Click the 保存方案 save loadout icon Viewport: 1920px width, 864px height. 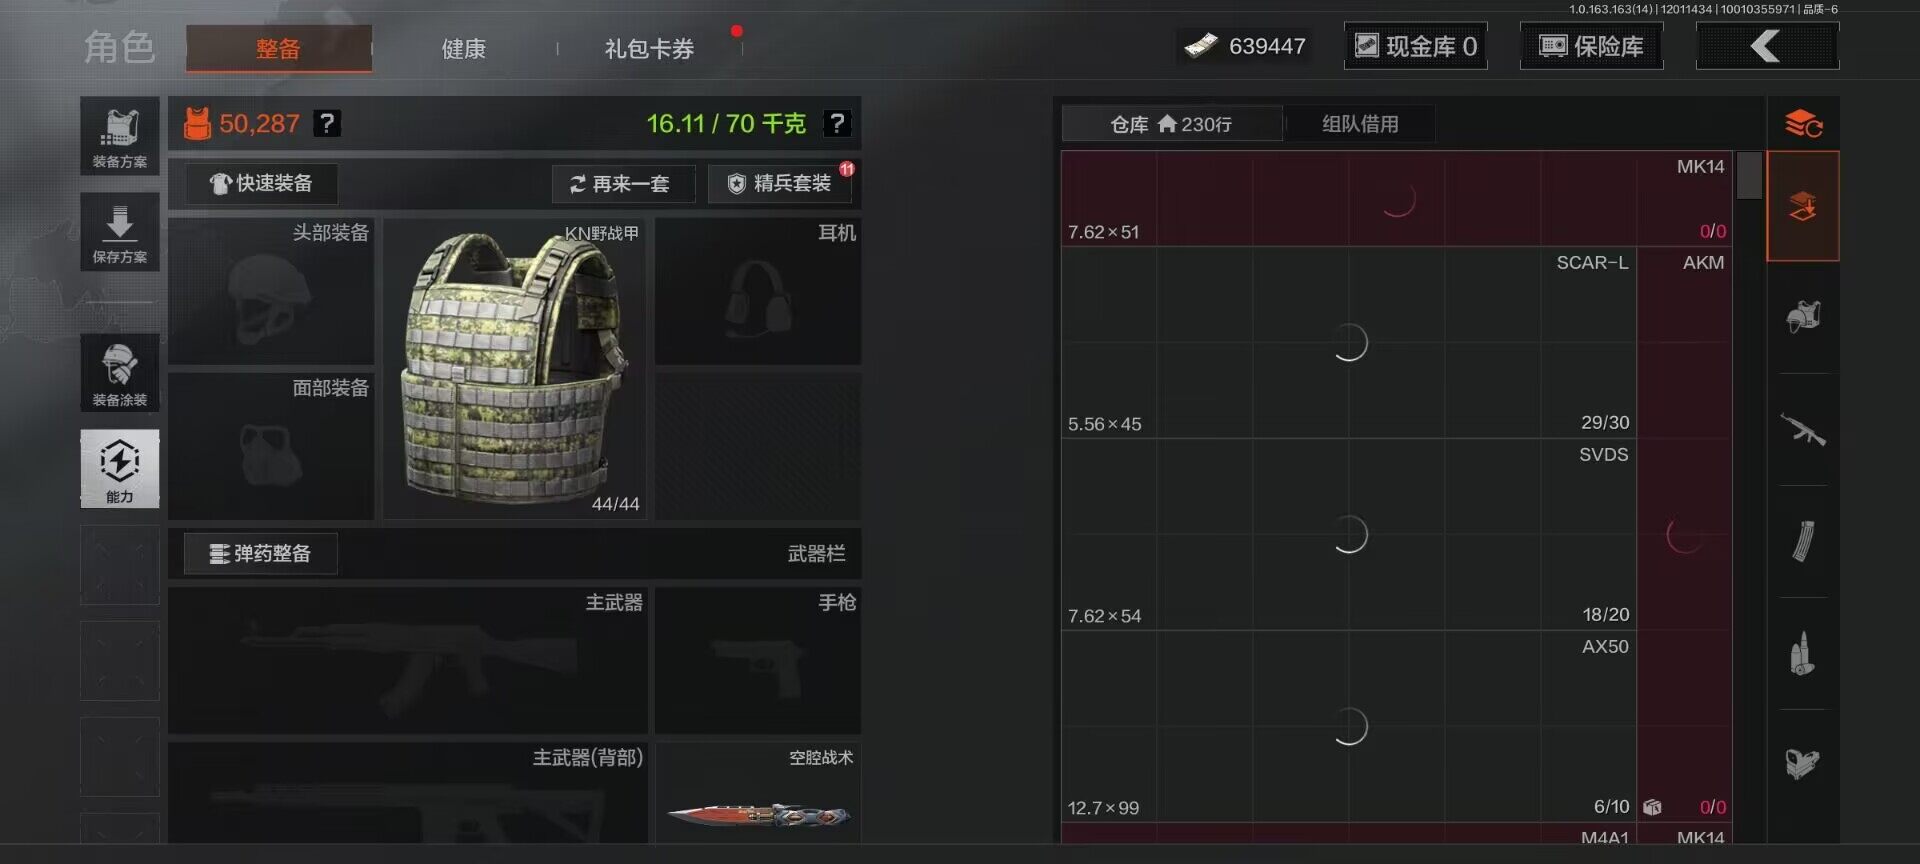pos(120,232)
